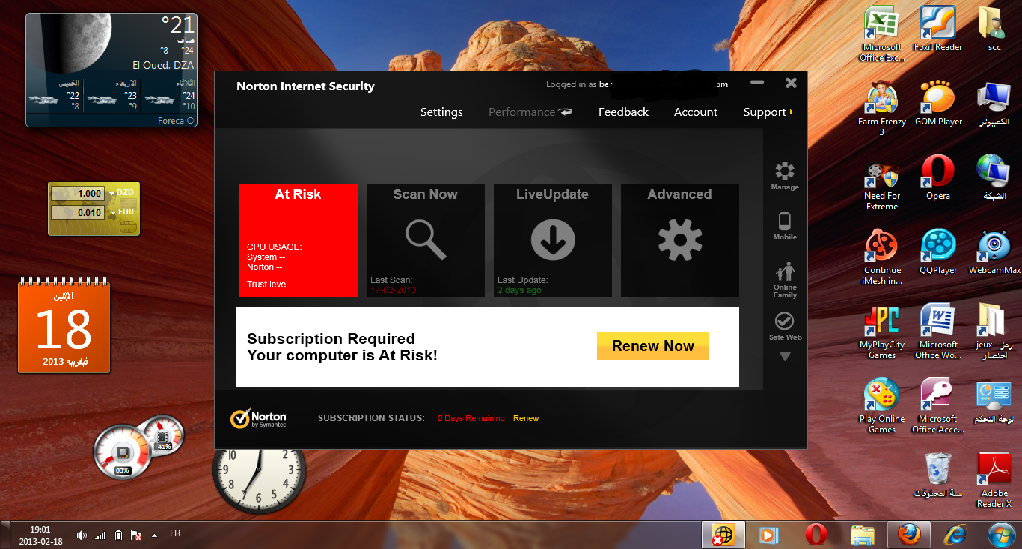1022x549 pixels.
Task: Select Control Panel desktop shortcut
Action: coord(994,400)
